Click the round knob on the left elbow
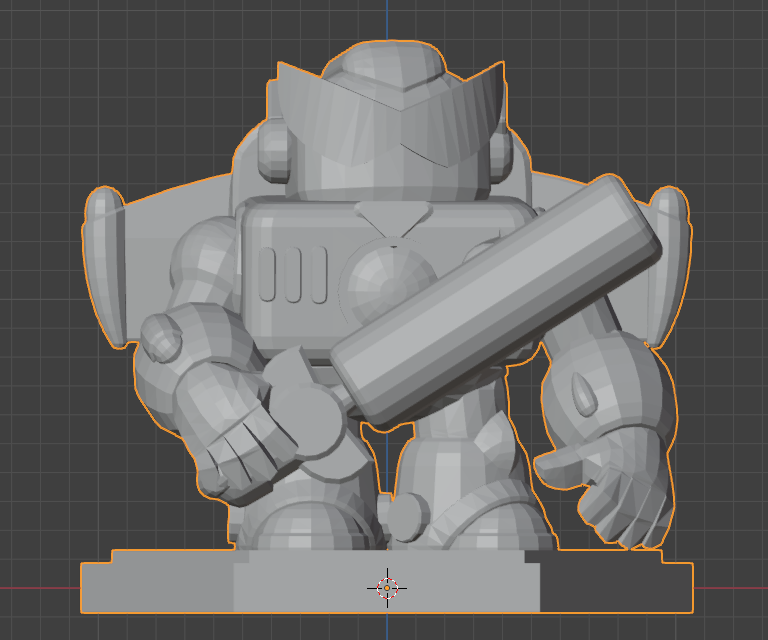This screenshot has width=768, height=640. pyautogui.click(x=161, y=337)
